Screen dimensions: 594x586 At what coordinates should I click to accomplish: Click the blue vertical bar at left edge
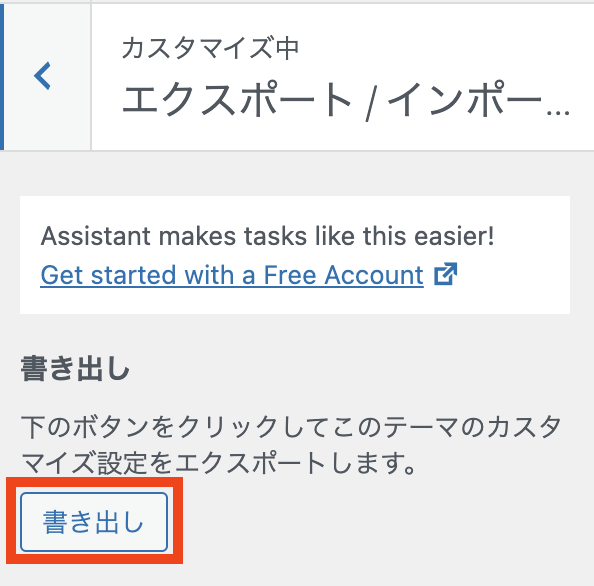point(2,77)
